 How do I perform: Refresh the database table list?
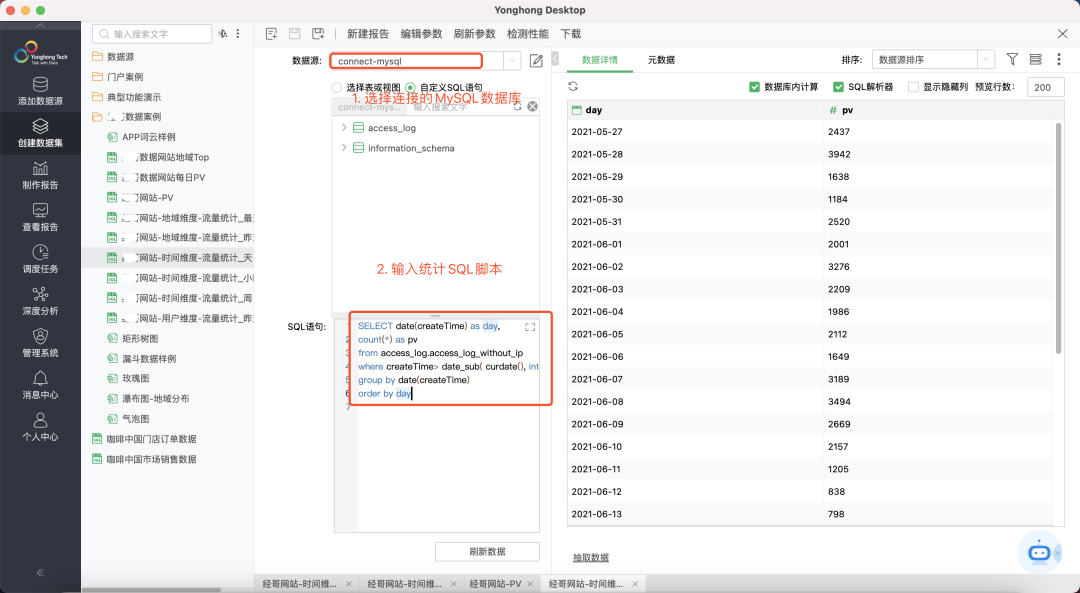click(x=517, y=107)
